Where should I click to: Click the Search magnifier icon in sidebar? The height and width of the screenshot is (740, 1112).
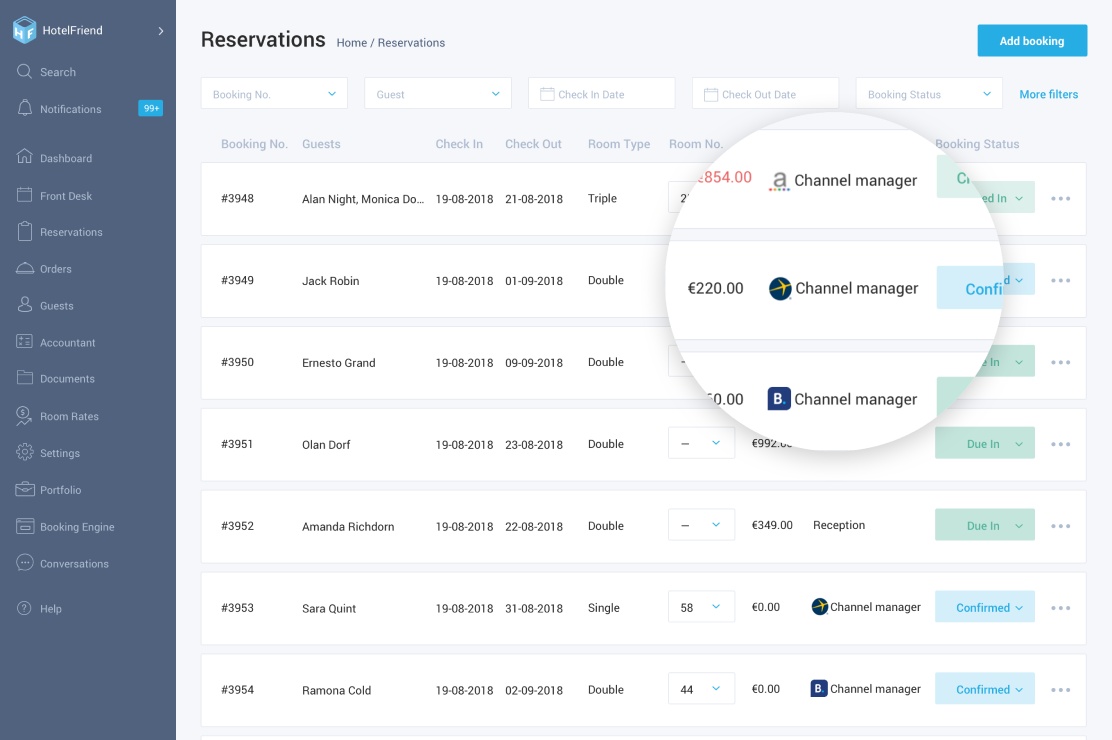(x=24, y=72)
